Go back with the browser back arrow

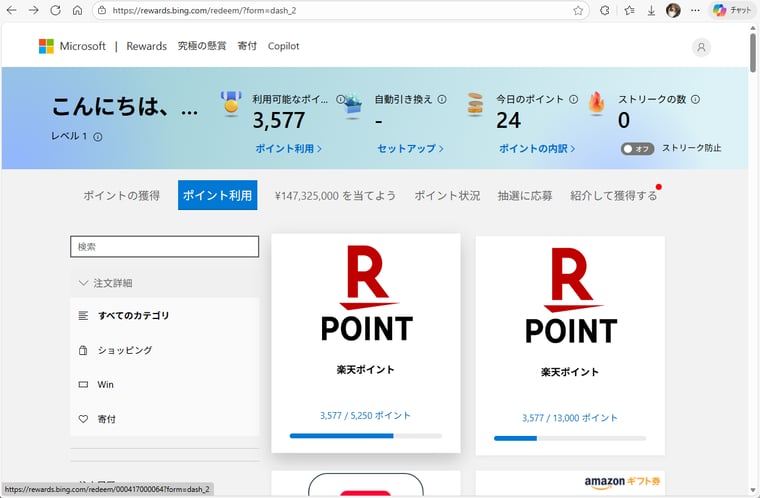point(11,10)
